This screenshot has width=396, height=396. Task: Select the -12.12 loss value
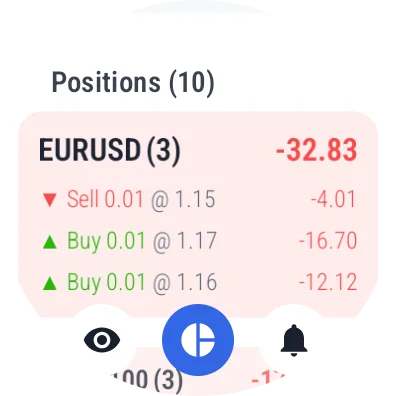point(328,282)
